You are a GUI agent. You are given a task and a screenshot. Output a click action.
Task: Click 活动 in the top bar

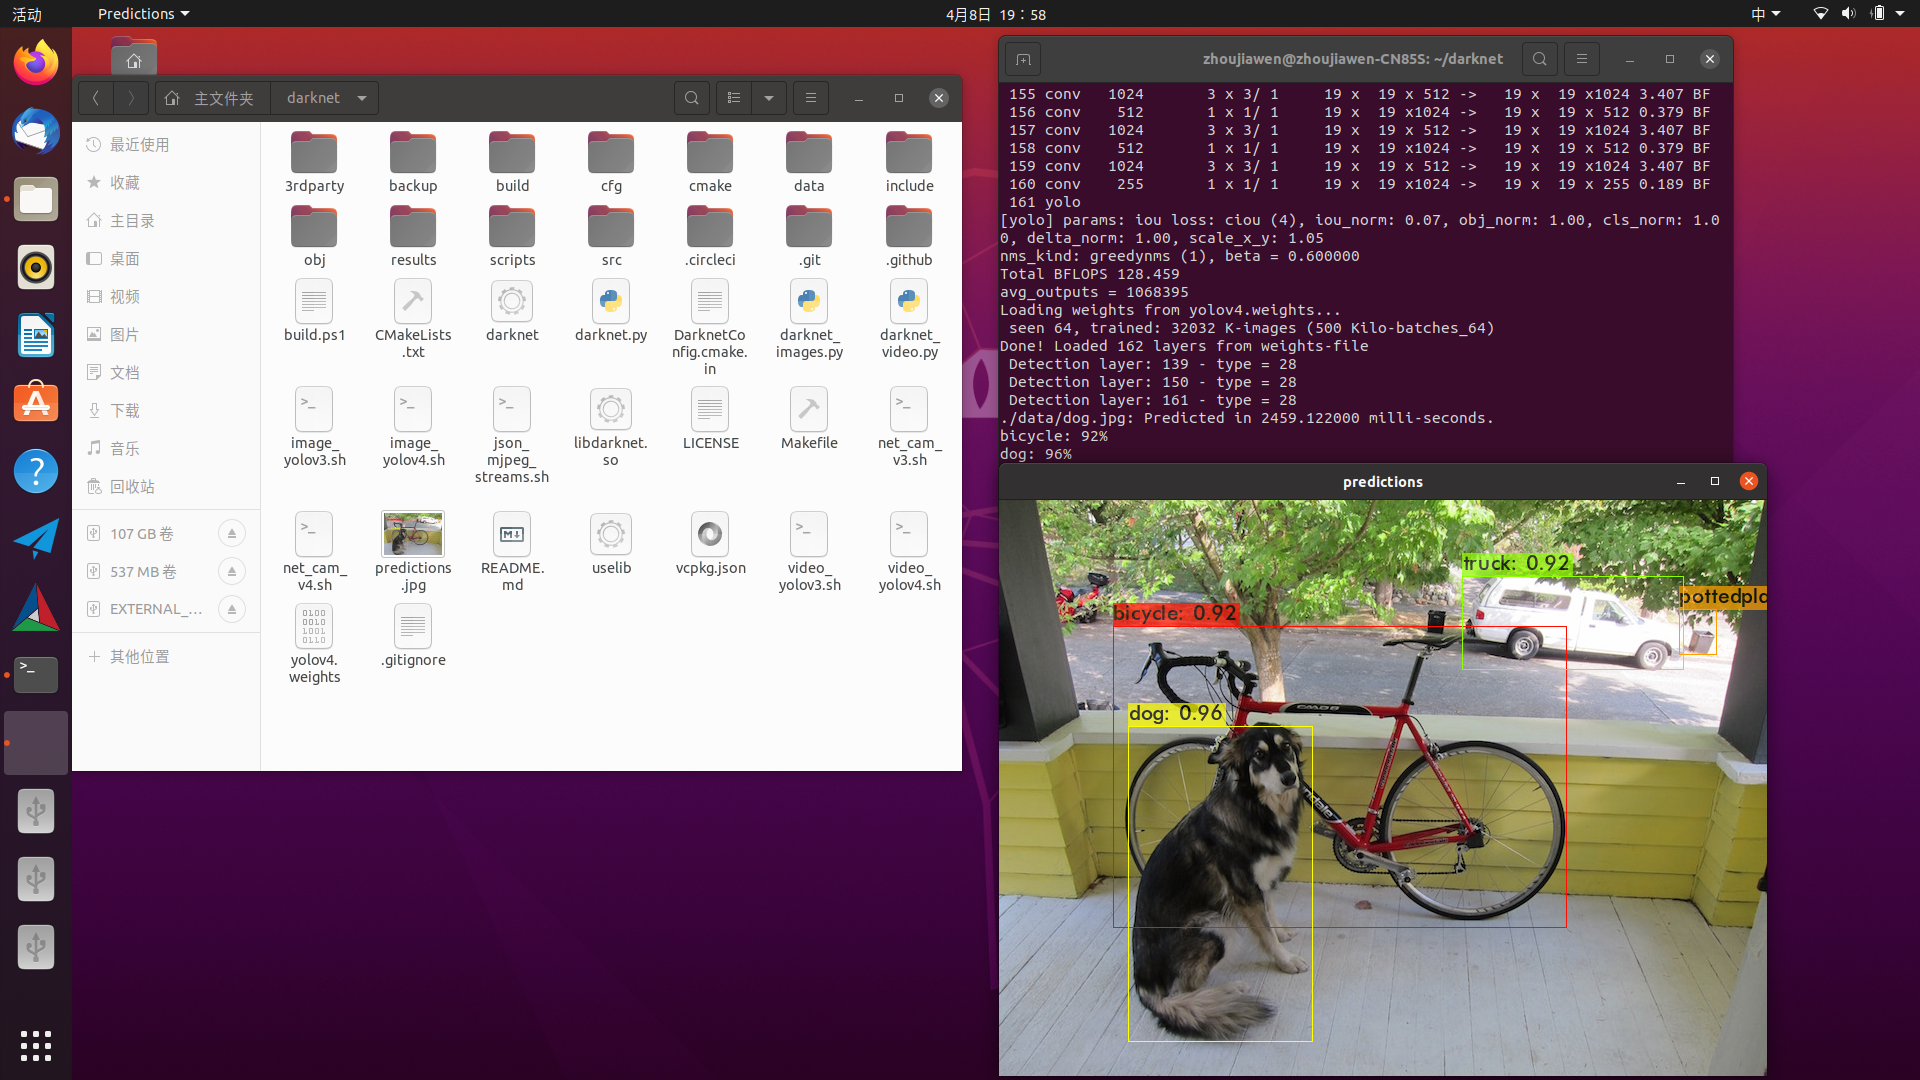click(x=26, y=13)
